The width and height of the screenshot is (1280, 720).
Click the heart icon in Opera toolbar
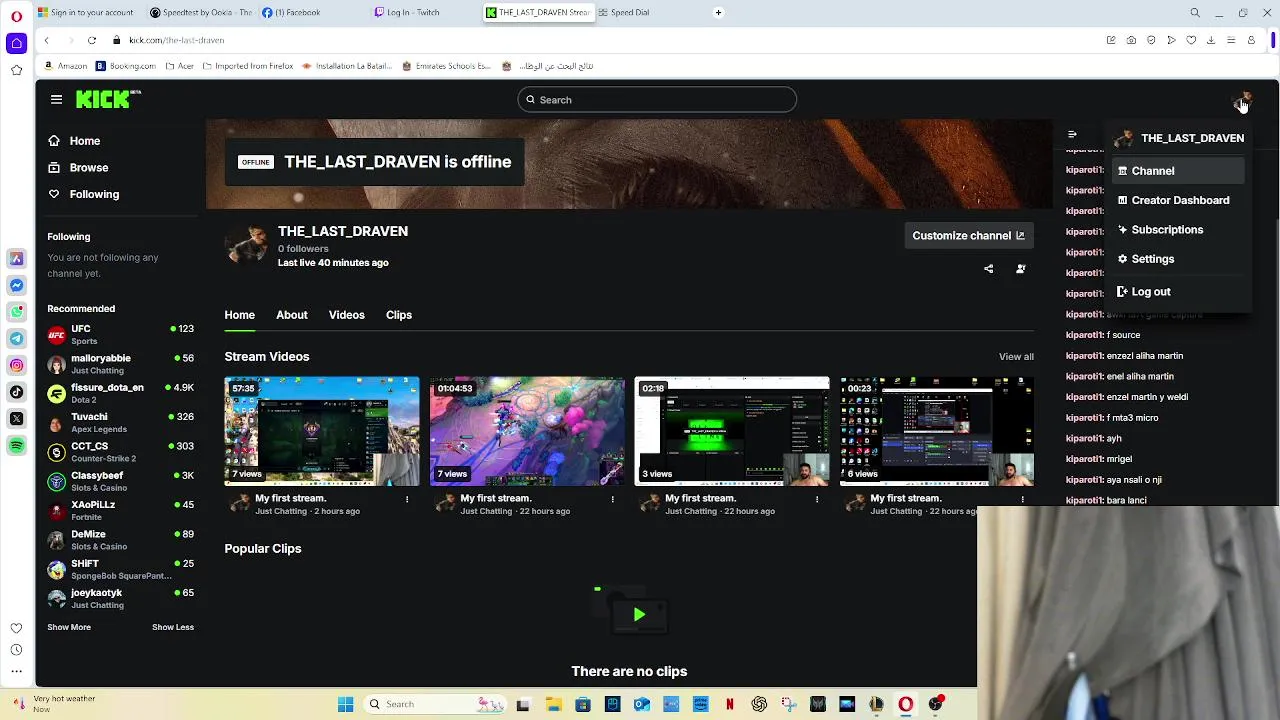click(1191, 40)
